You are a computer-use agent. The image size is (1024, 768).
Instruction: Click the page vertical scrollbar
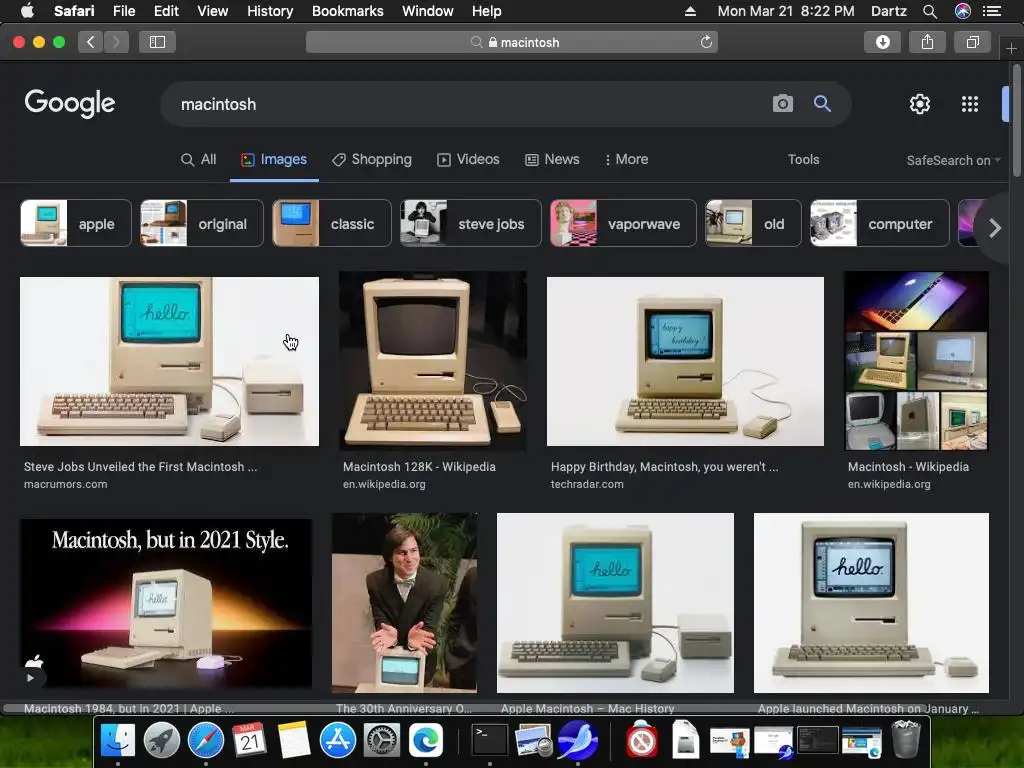(1017, 121)
